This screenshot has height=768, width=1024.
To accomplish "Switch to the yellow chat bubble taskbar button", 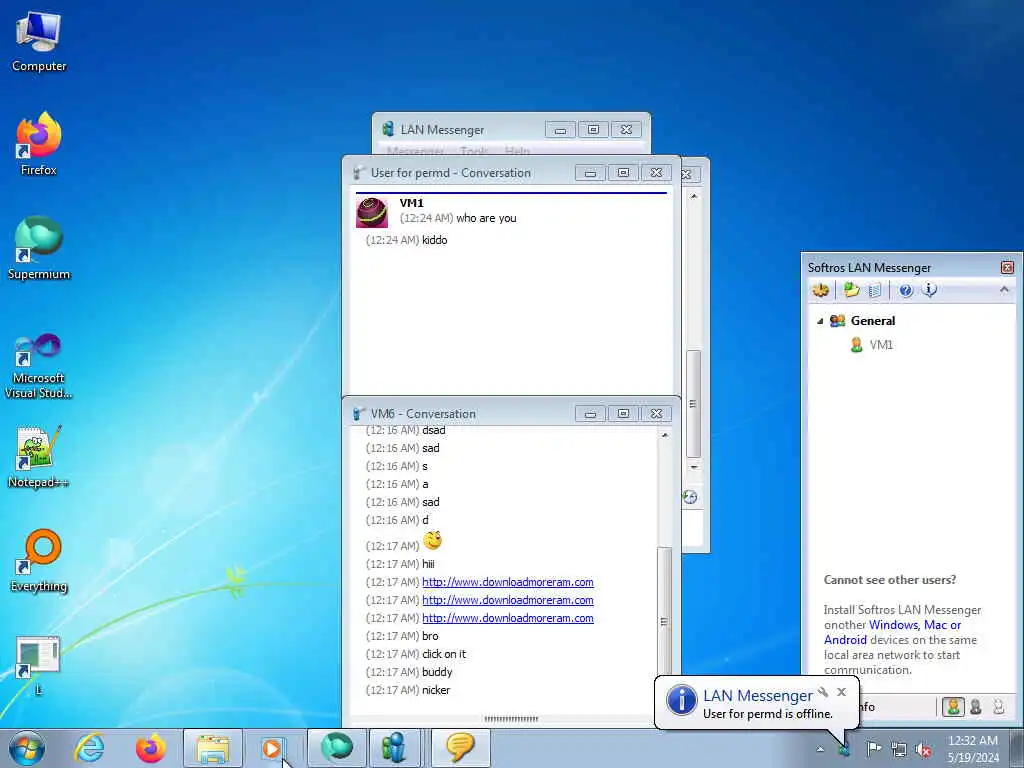I will pos(460,748).
